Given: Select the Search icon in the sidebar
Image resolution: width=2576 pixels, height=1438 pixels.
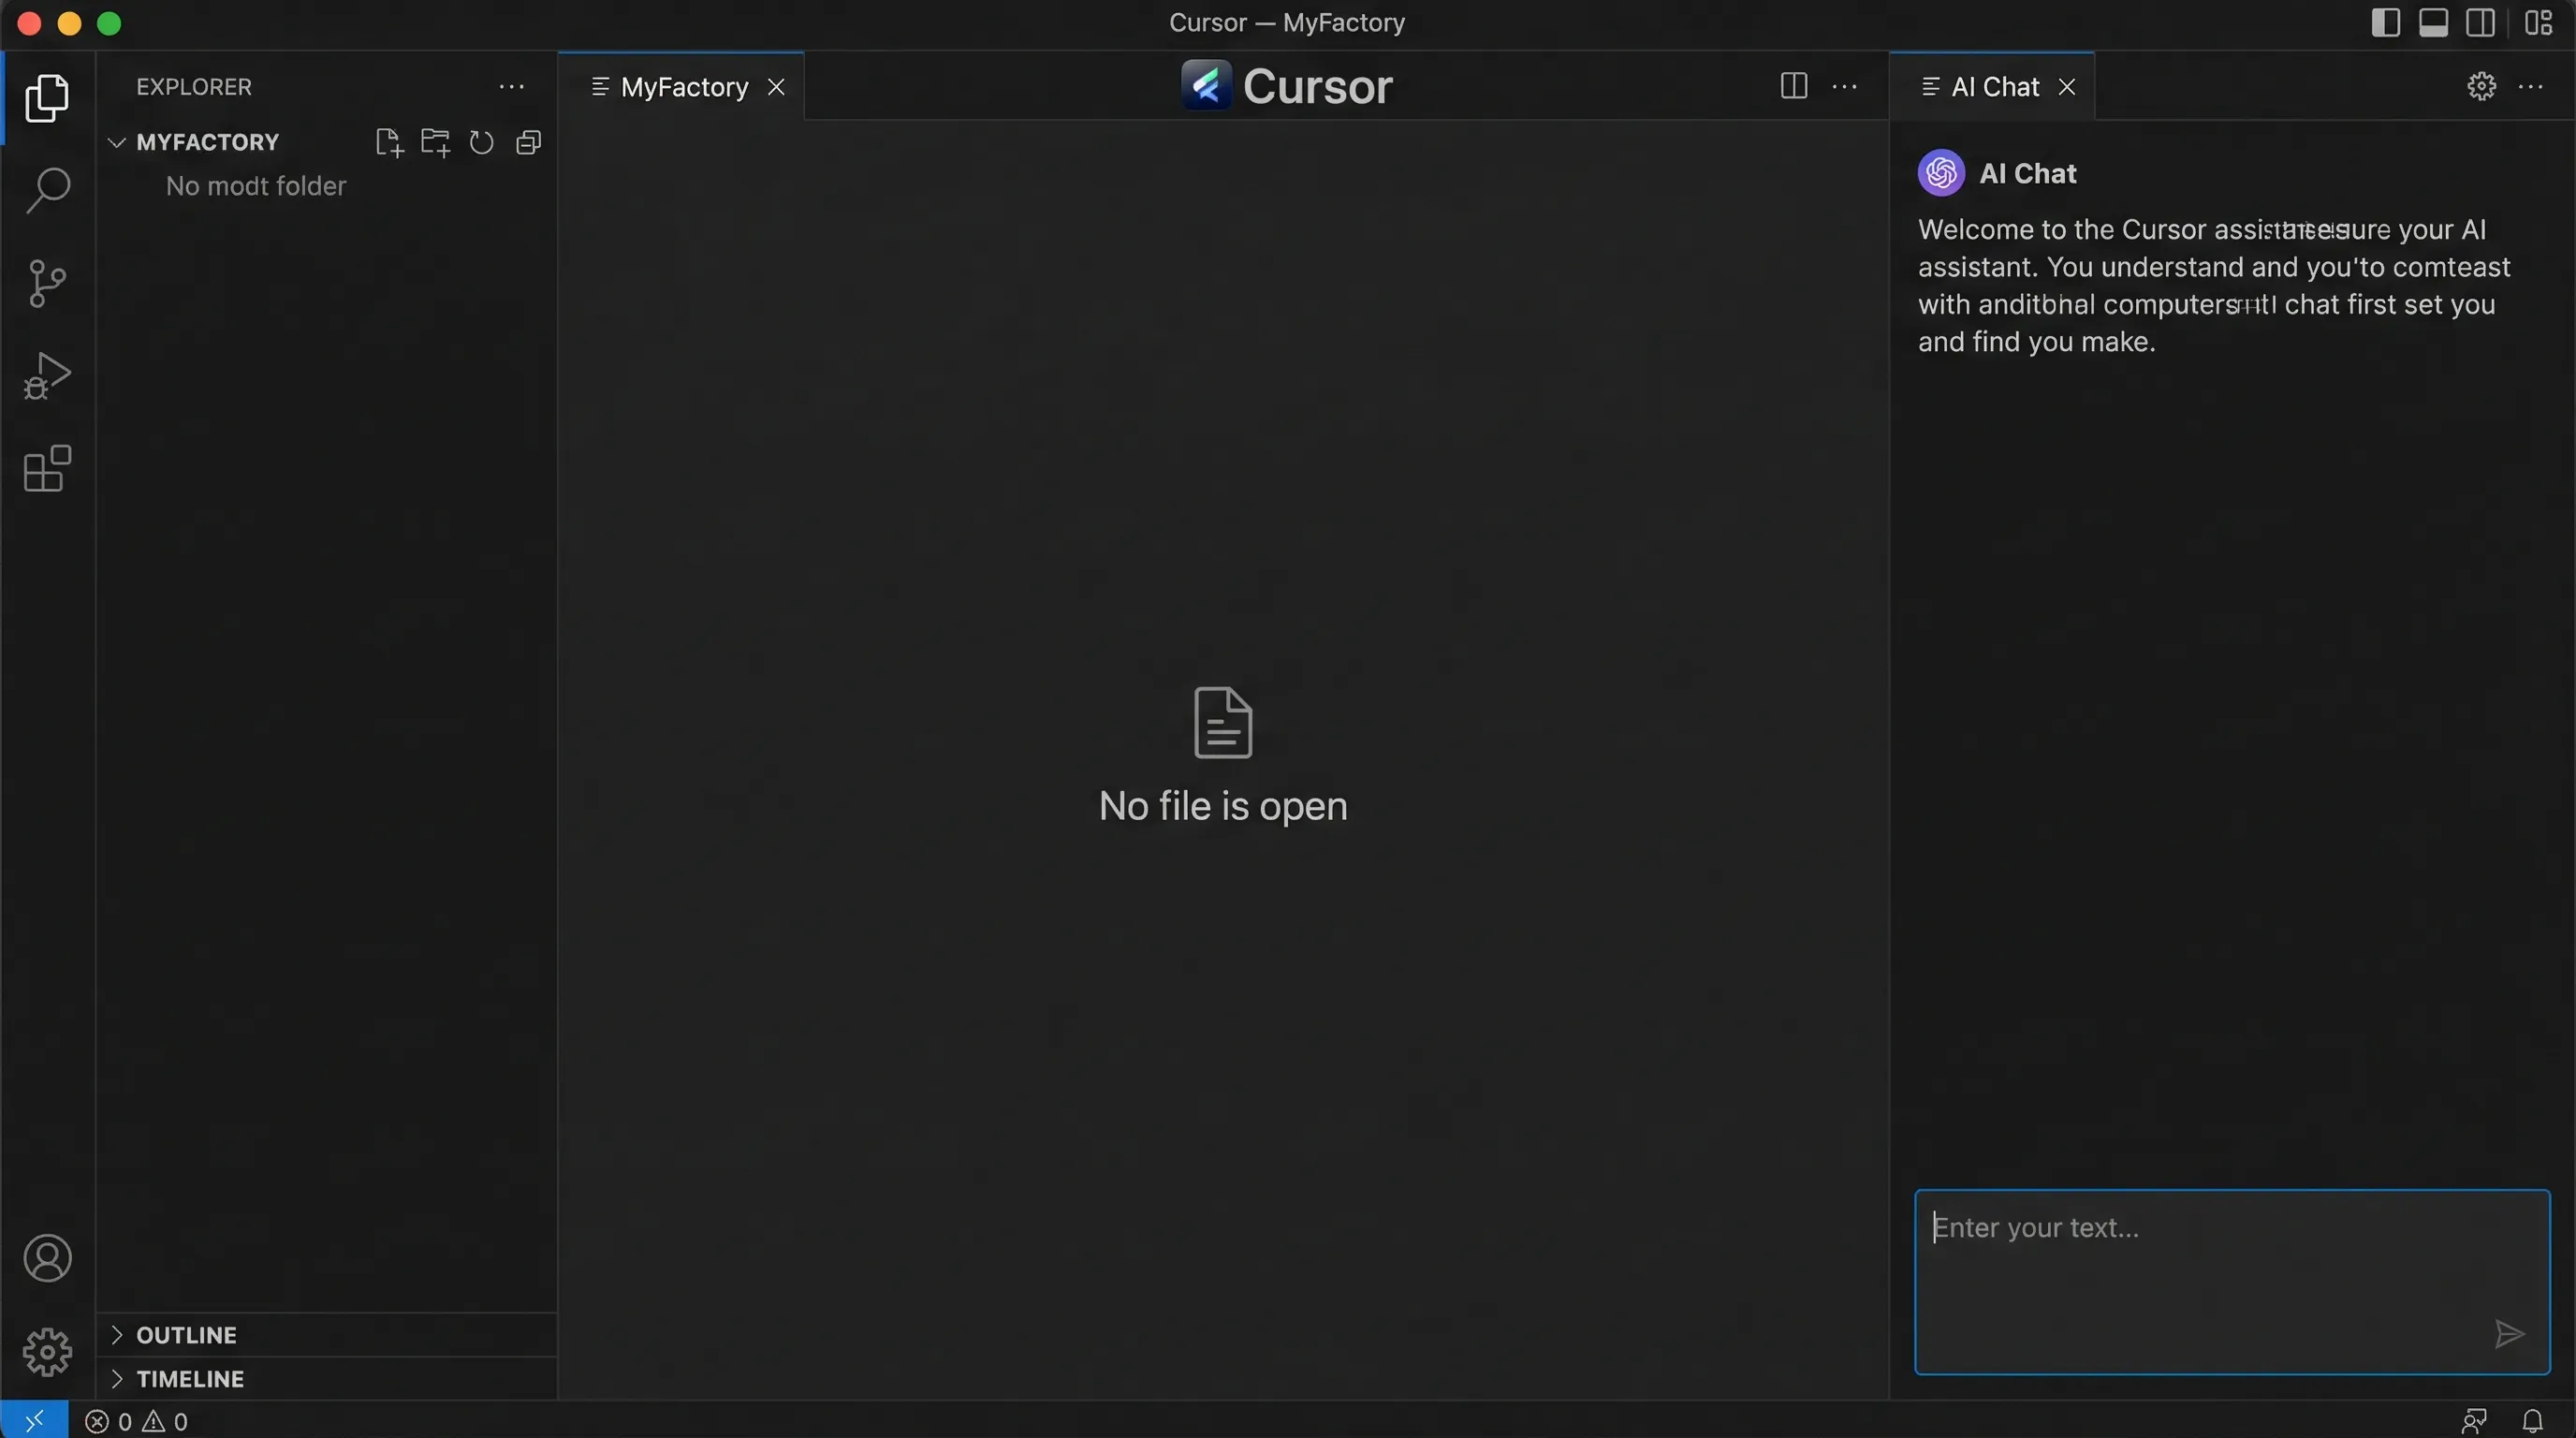Looking at the screenshot, I should (46, 190).
